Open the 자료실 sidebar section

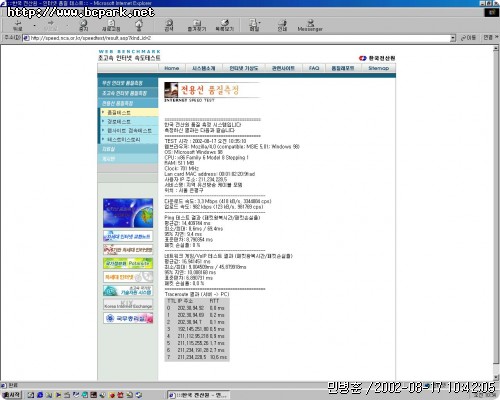[128, 149]
